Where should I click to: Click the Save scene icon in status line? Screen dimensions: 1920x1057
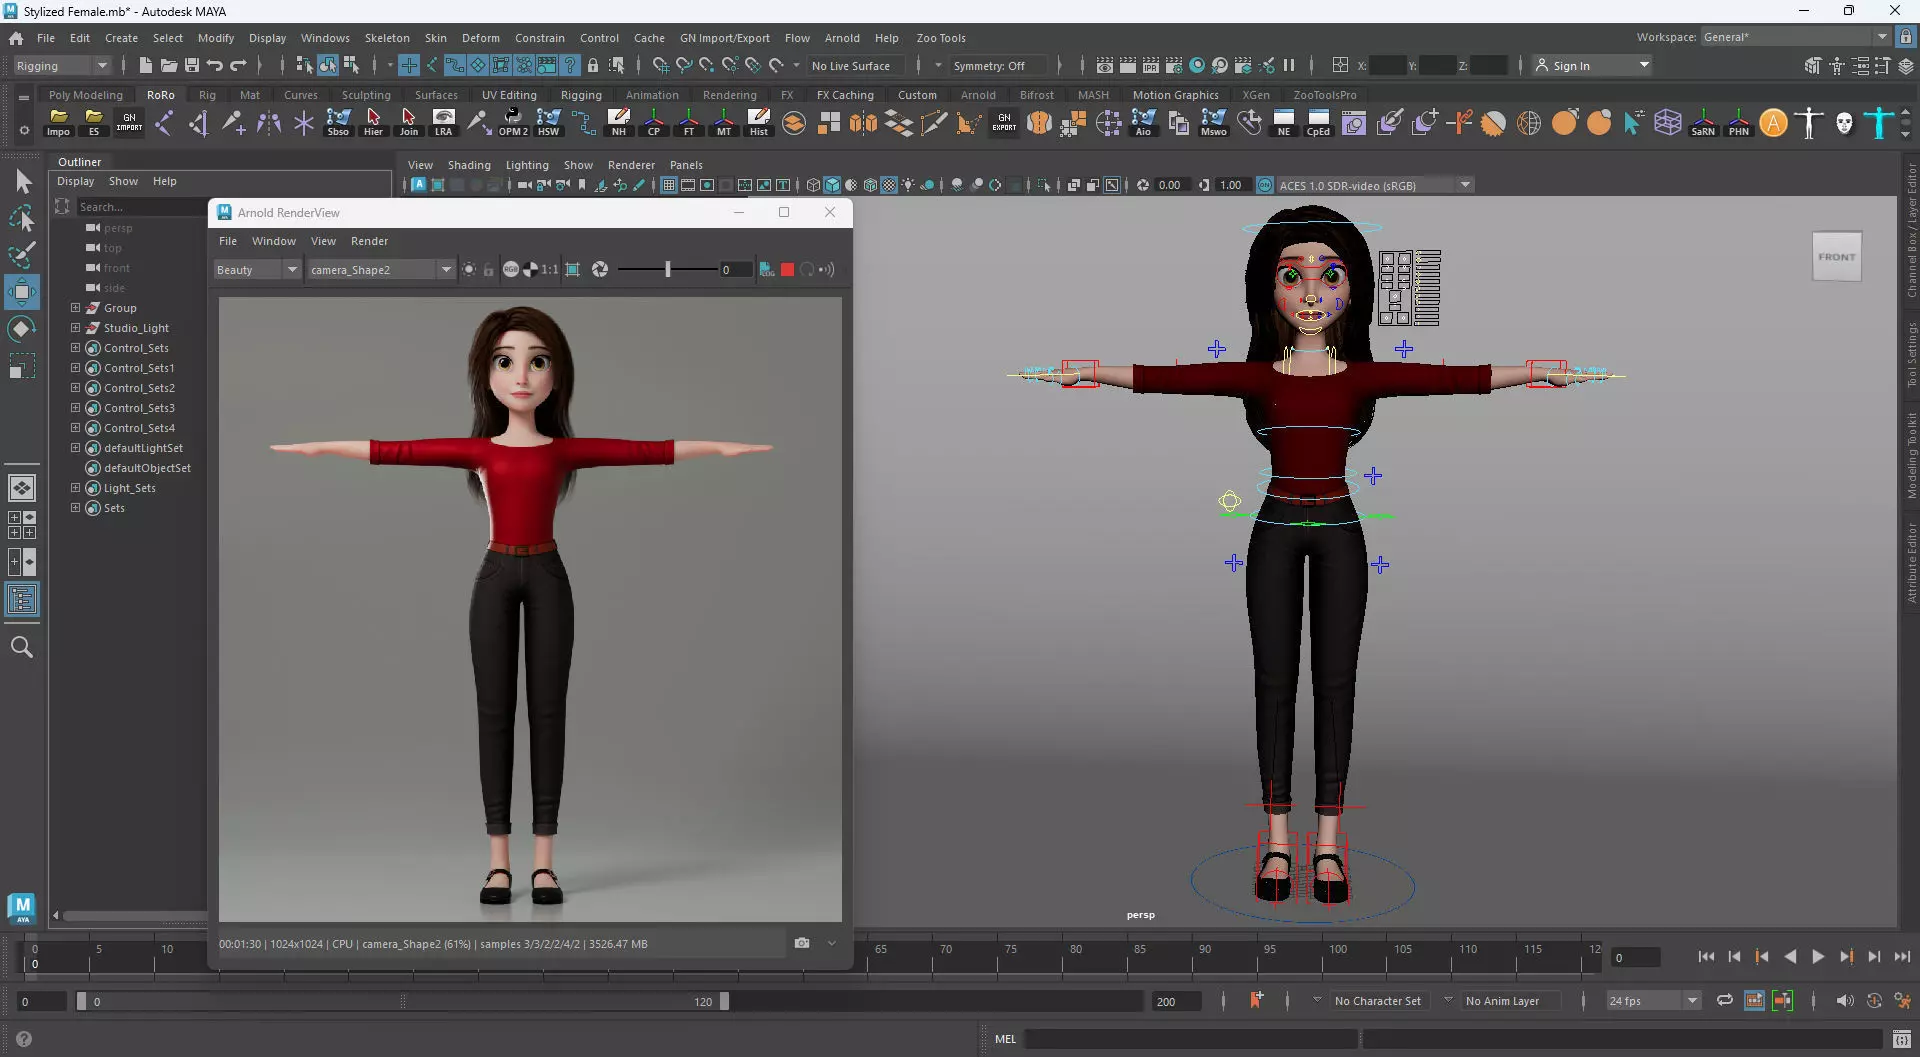[x=192, y=66]
